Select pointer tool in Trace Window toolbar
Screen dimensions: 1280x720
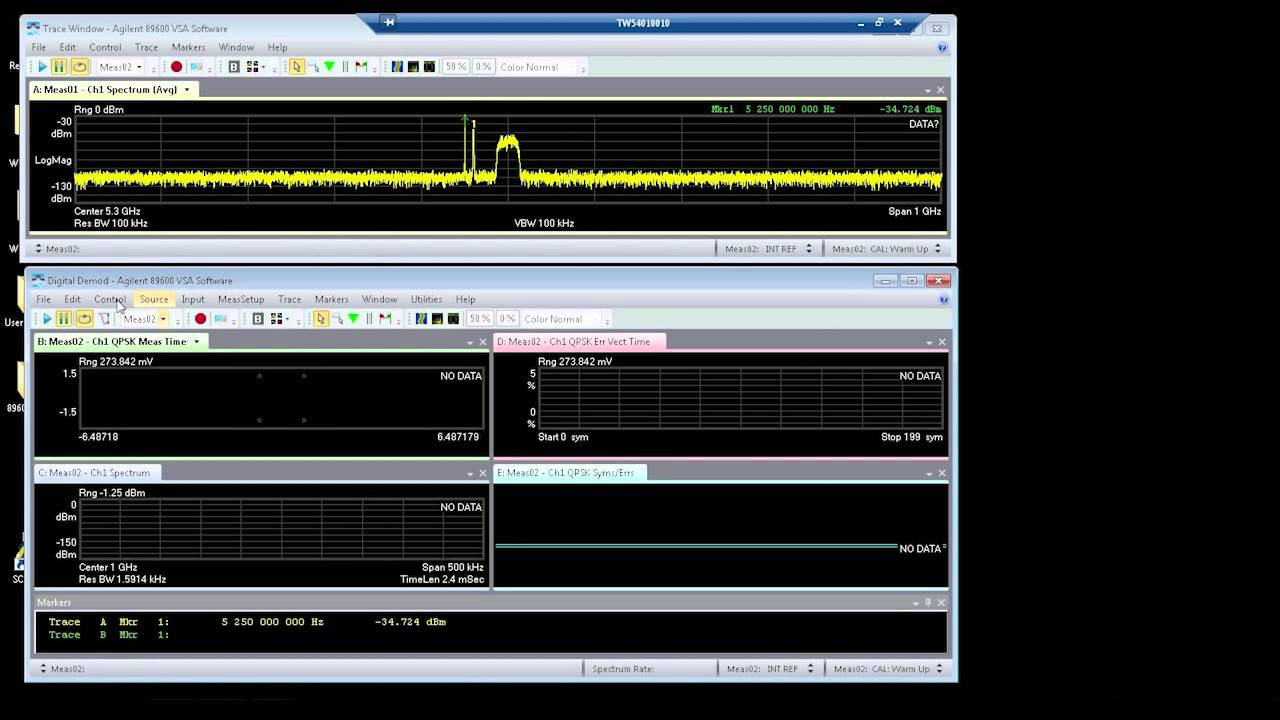296,67
